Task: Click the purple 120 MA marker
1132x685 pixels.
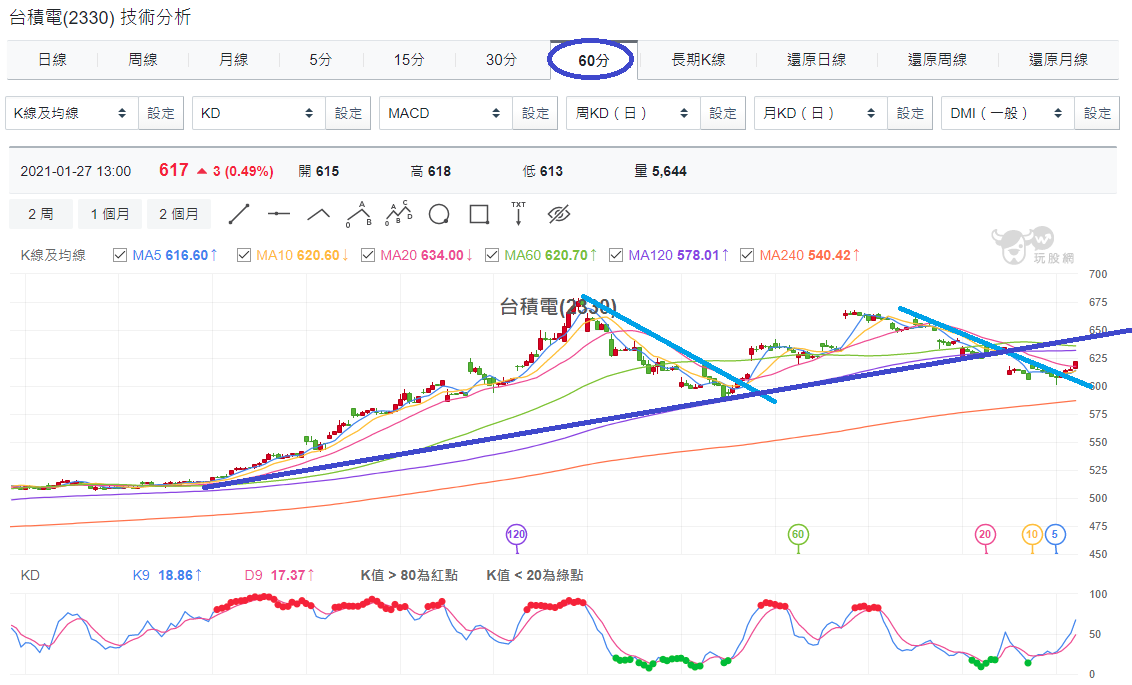Action: click(x=516, y=535)
